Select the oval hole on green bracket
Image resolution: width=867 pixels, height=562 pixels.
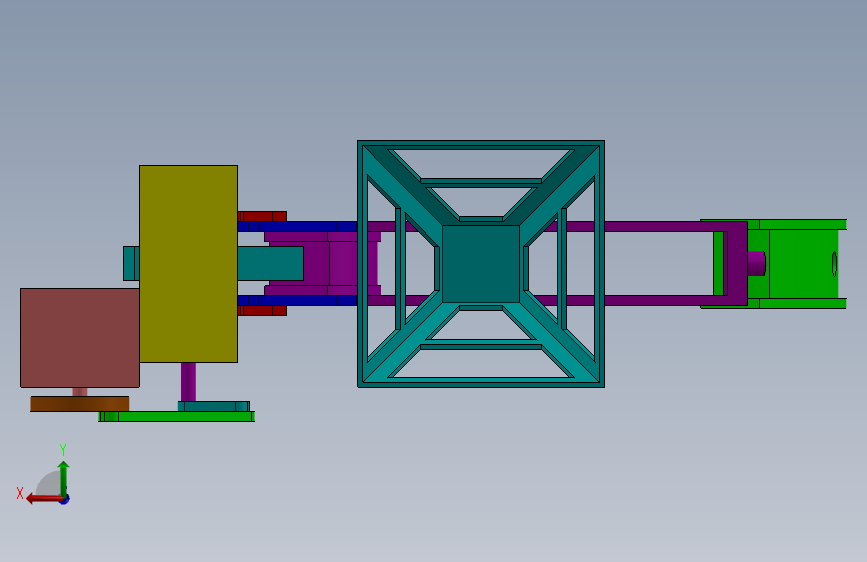tap(834, 263)
